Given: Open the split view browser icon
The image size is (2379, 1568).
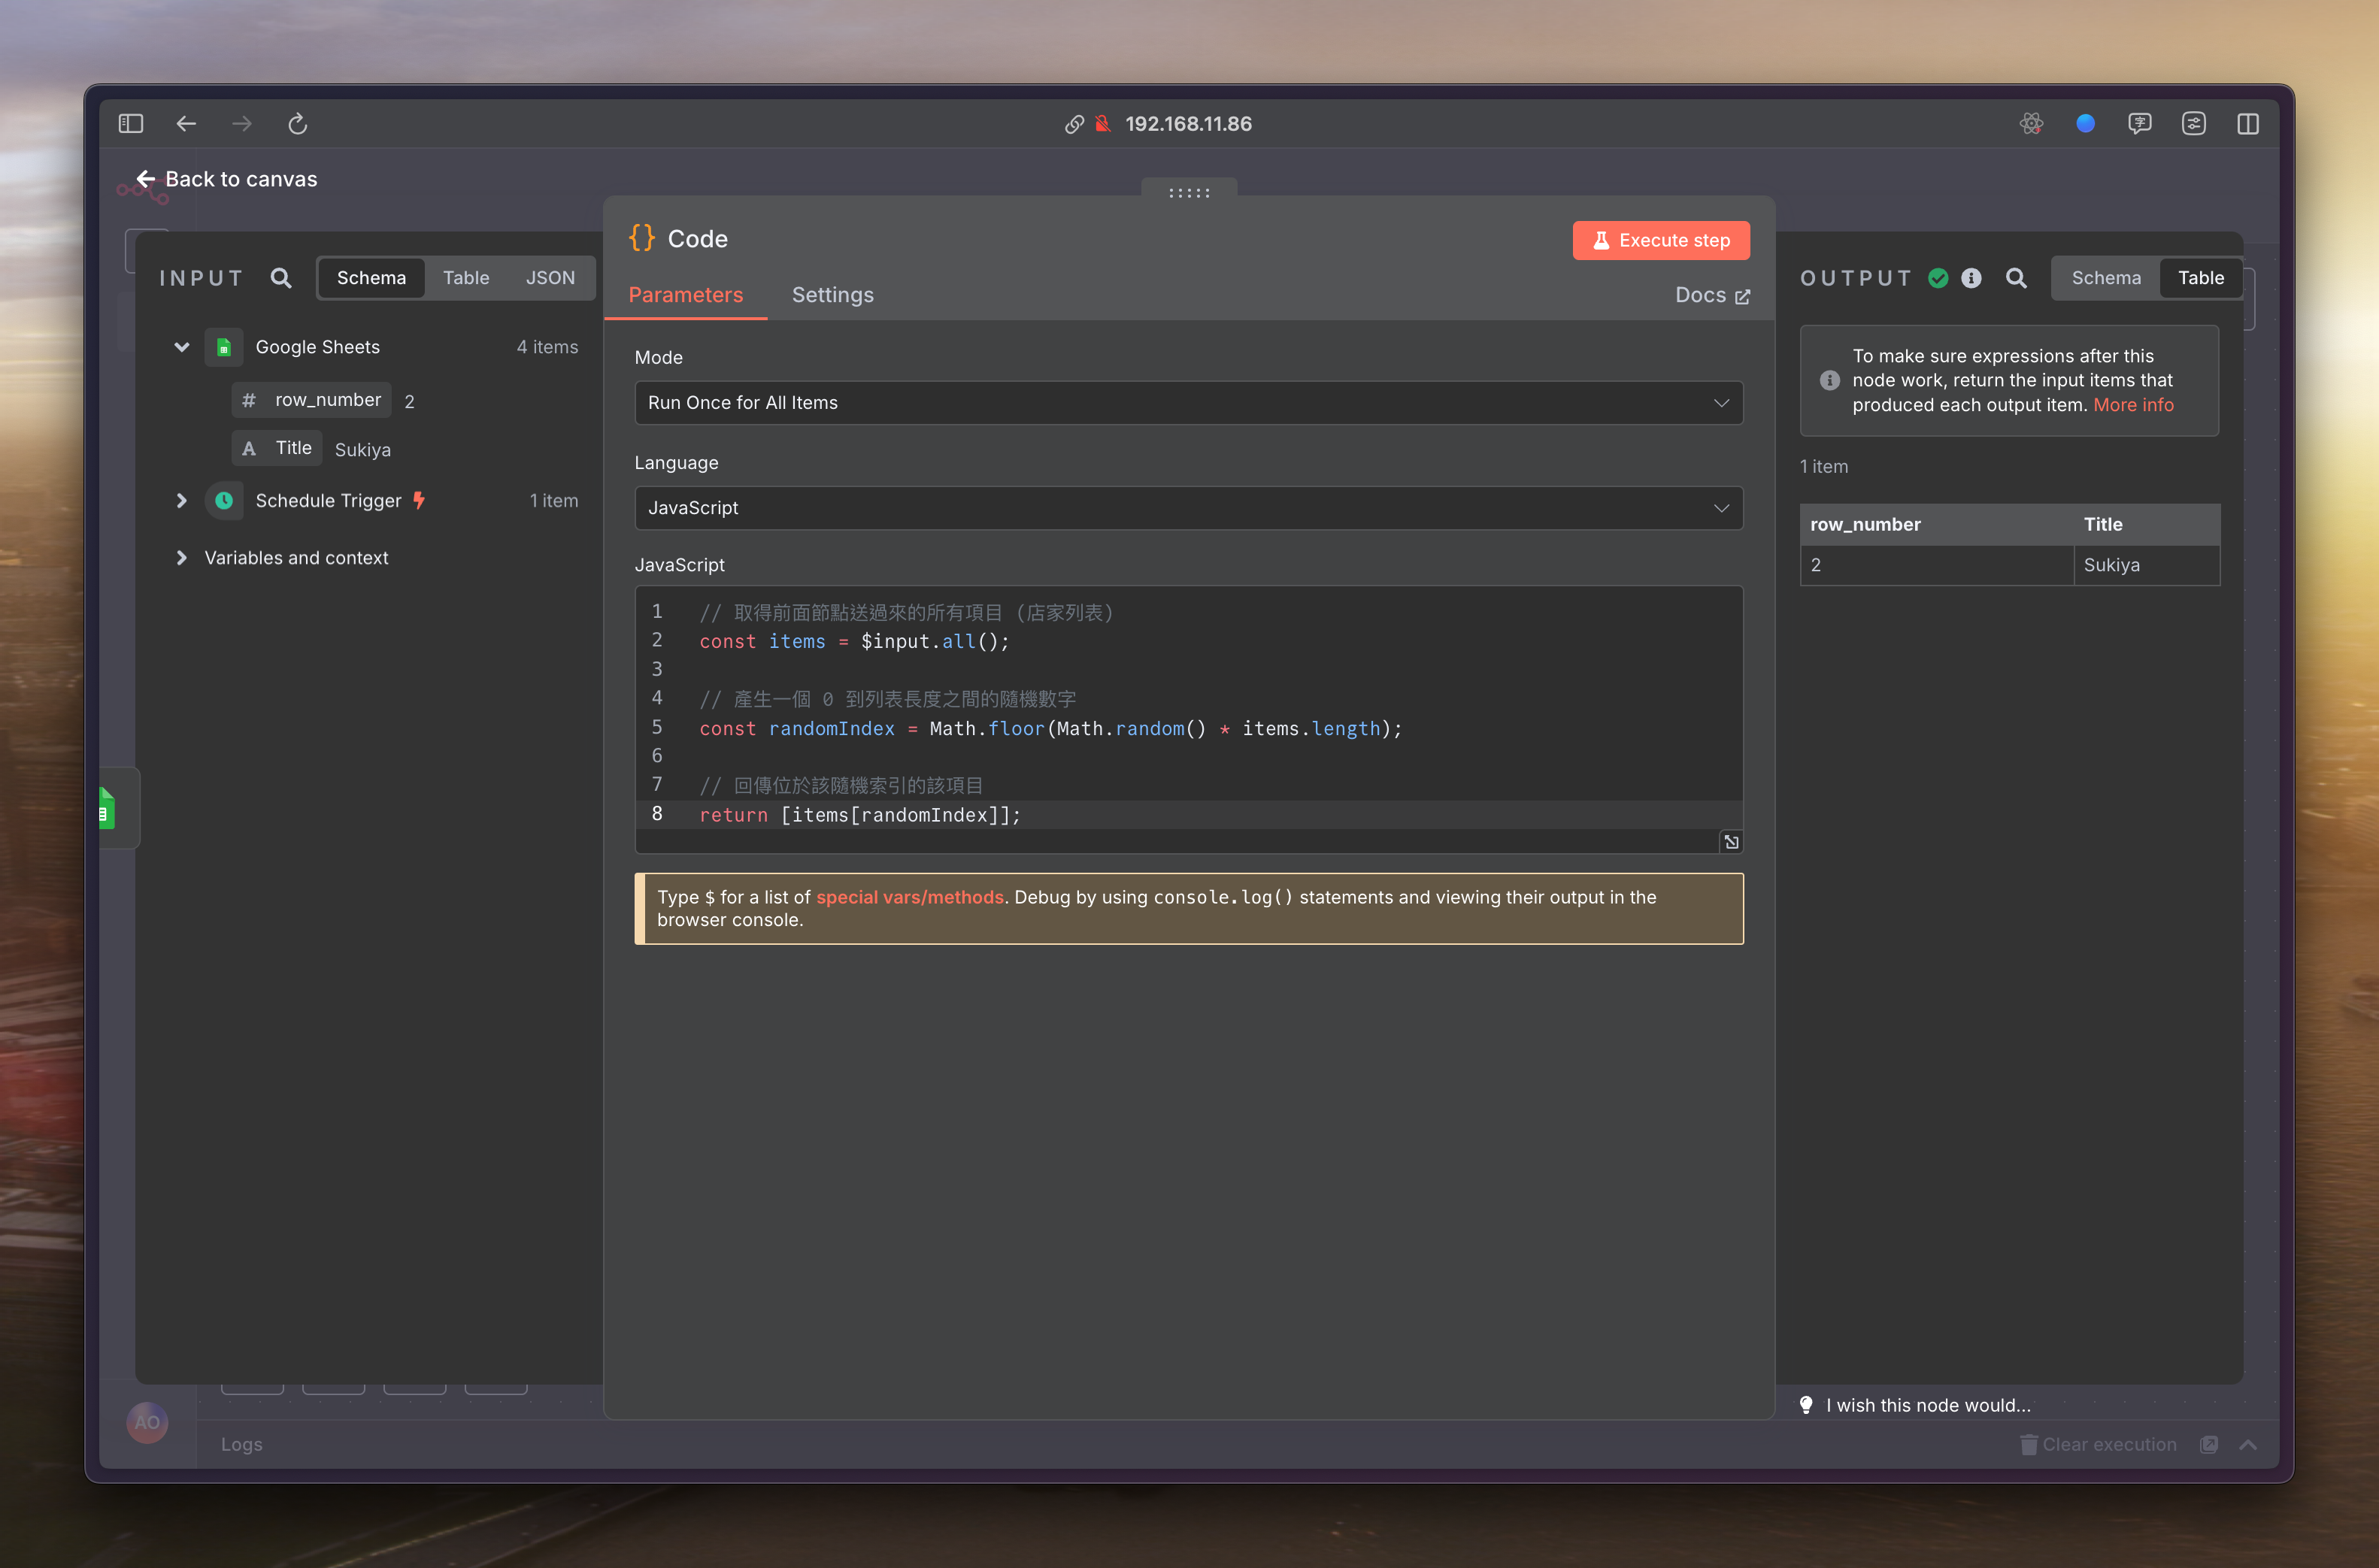Looking at the screenshot, I should [x=2247, y=124].
